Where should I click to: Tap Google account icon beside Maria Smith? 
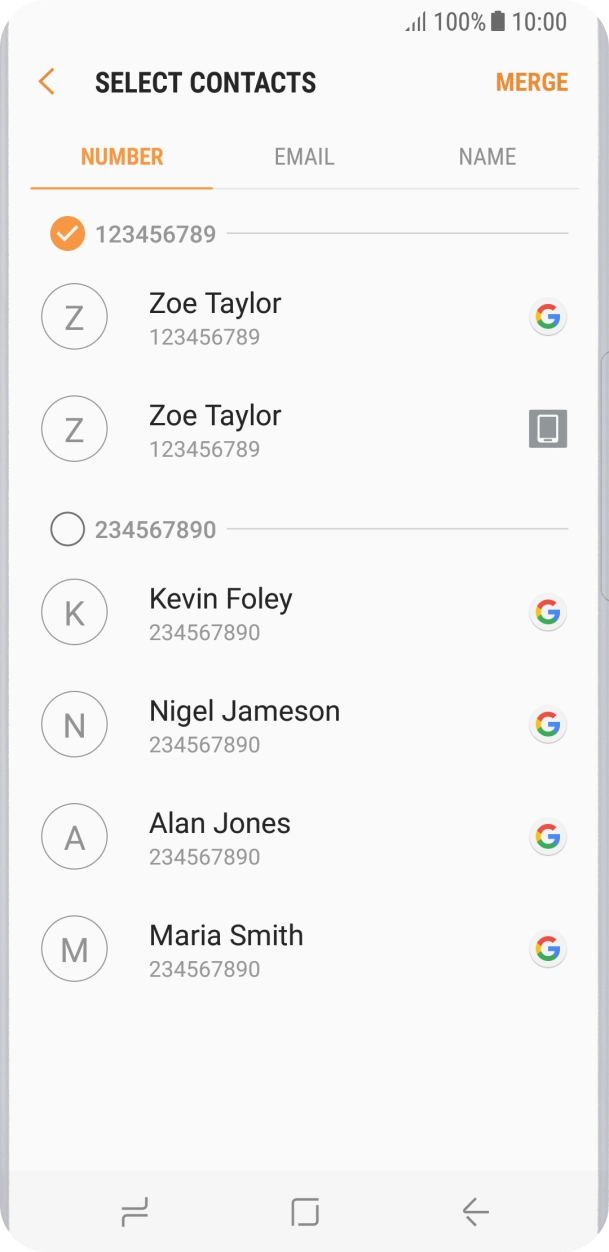point(547,948)
